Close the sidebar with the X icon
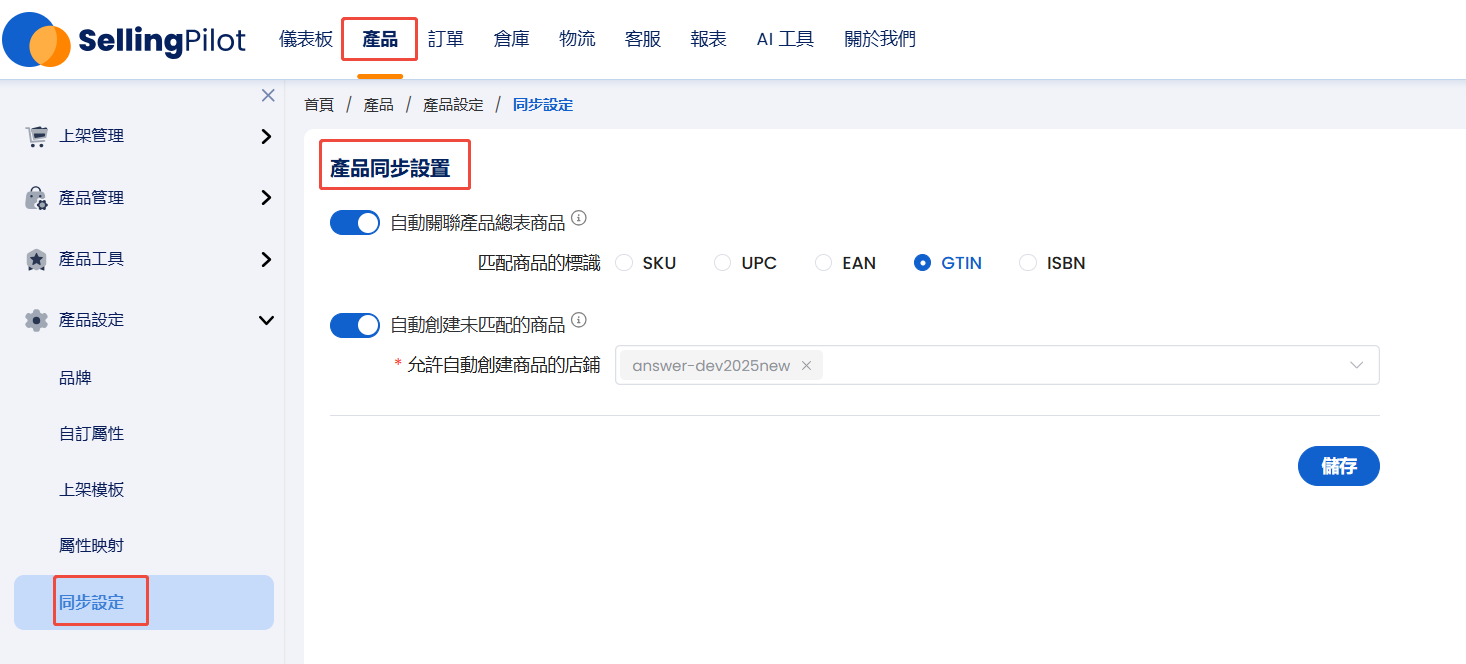1466x664 pixels. 268,96
